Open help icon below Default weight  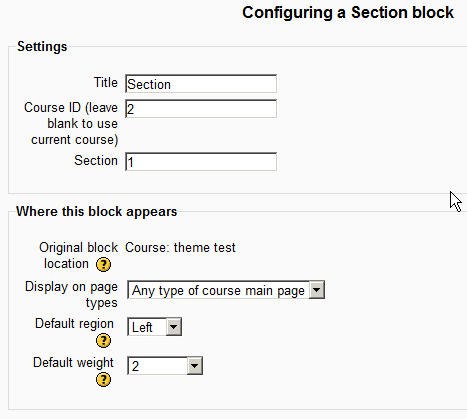pos(103,380)
